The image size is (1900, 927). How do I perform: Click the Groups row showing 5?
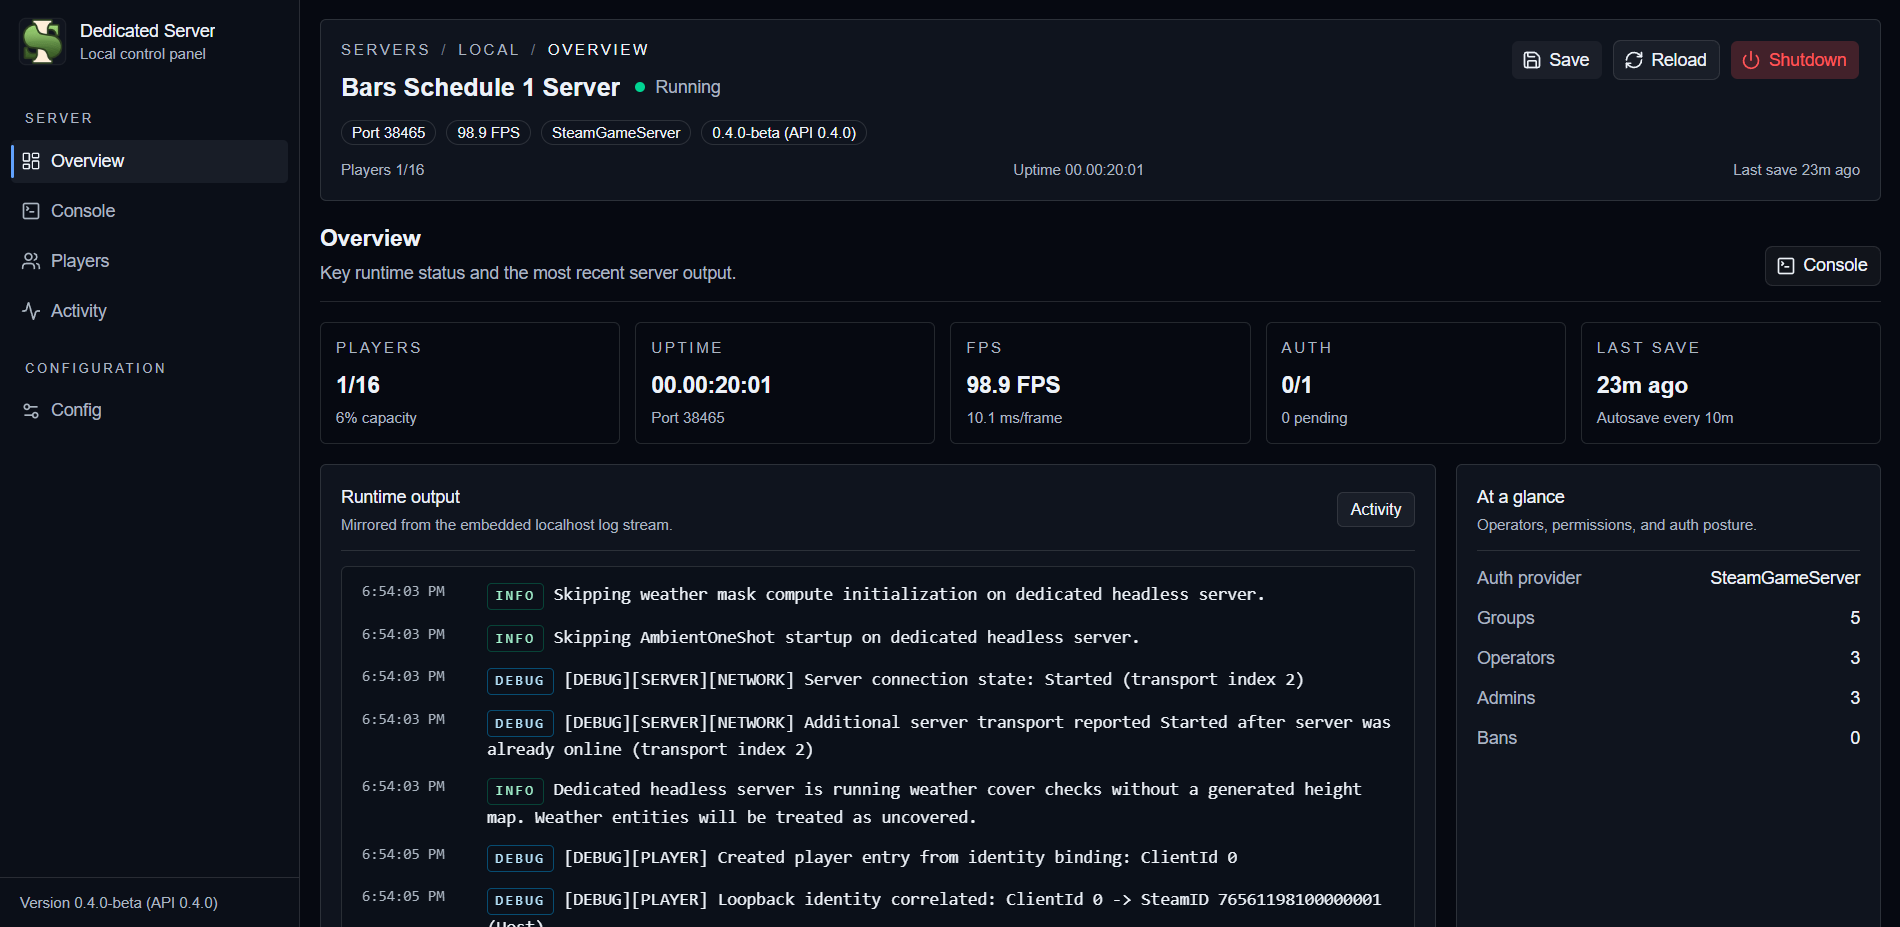[x=1669, y=618]
